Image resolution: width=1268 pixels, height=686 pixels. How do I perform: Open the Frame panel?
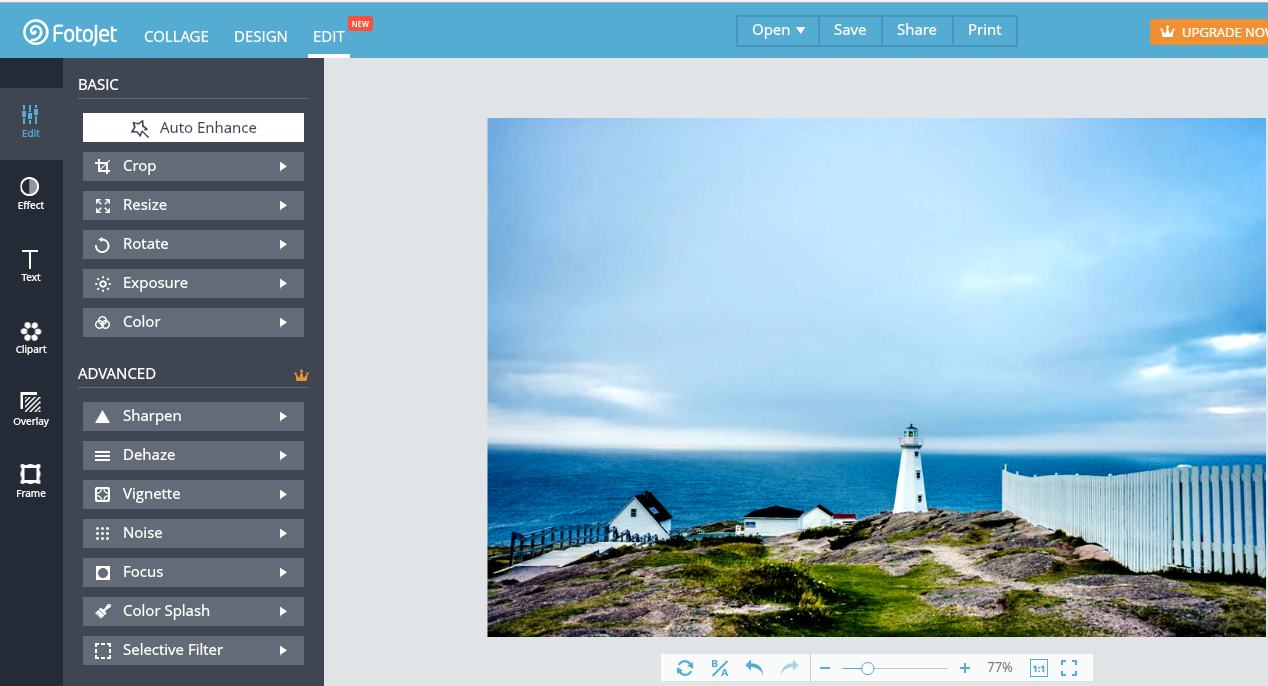31,481
